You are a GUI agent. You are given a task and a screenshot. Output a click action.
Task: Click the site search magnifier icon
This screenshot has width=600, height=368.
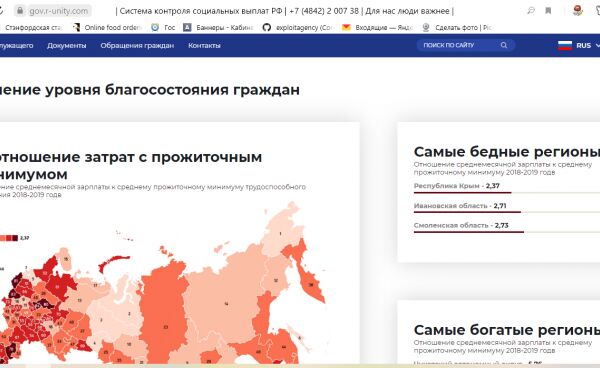tap(504, 45)
